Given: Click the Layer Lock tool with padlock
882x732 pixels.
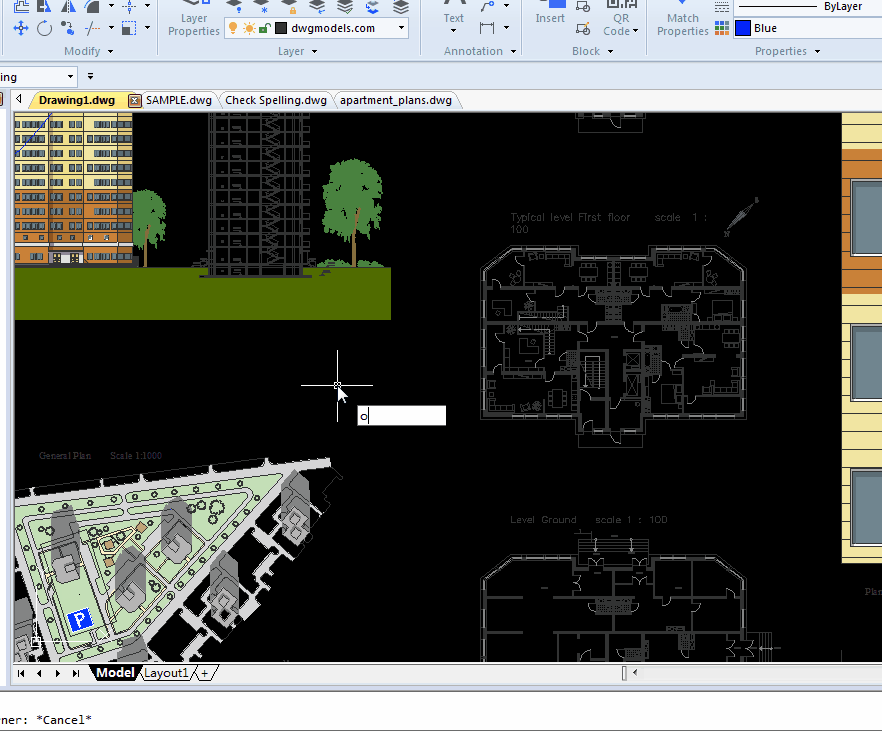Looking at the screenshot, I should point(289,7).
